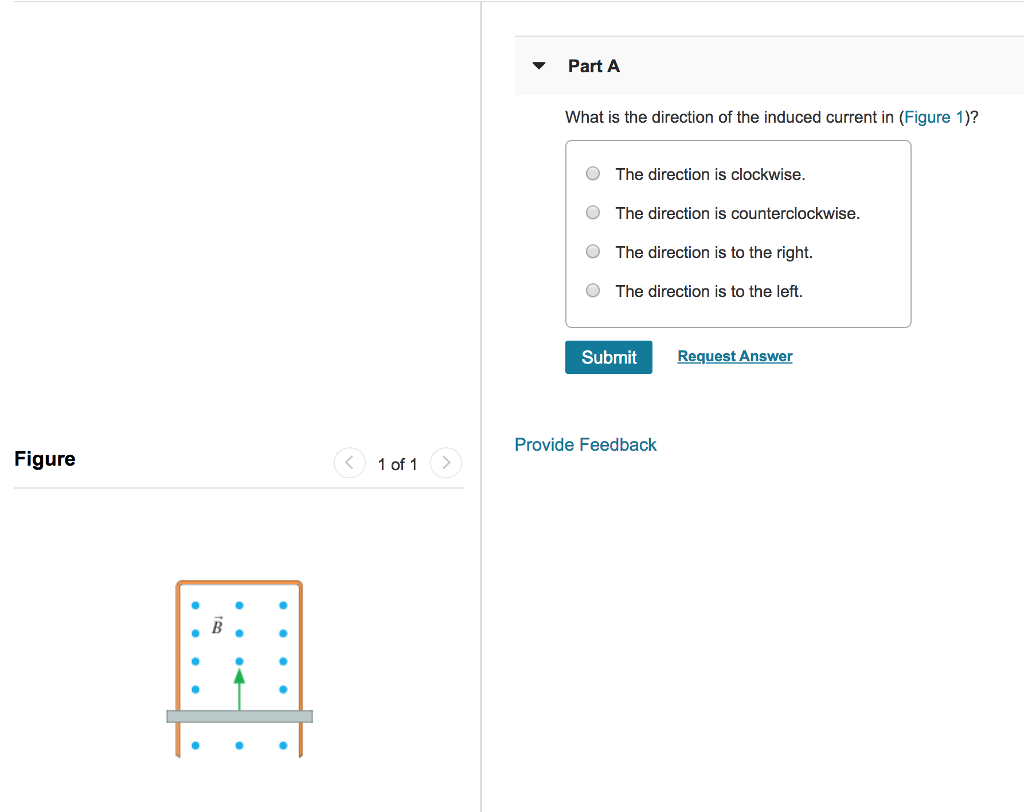Open Provide Feedback

(x=585, y=444)
